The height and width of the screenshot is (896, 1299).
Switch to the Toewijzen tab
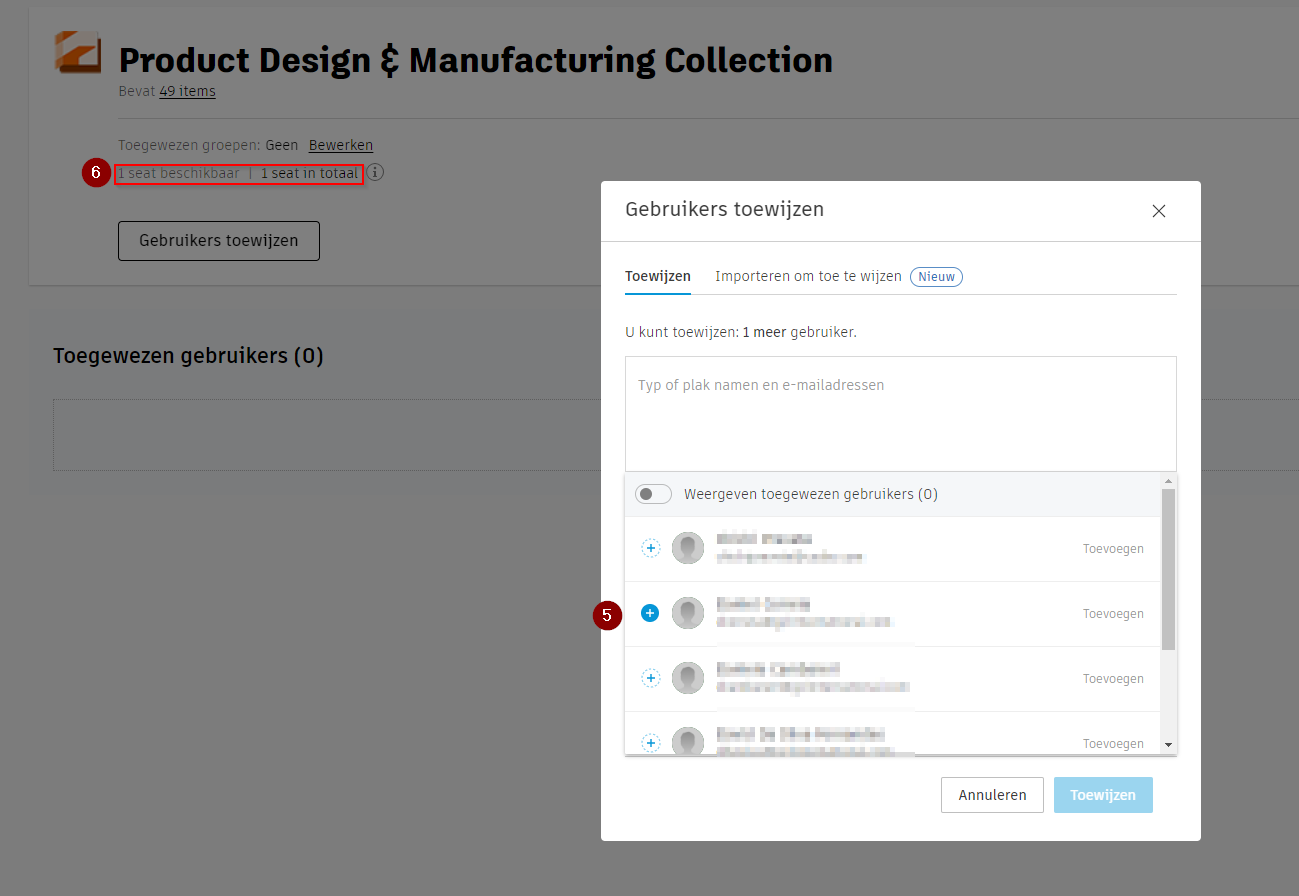point(658,276)
